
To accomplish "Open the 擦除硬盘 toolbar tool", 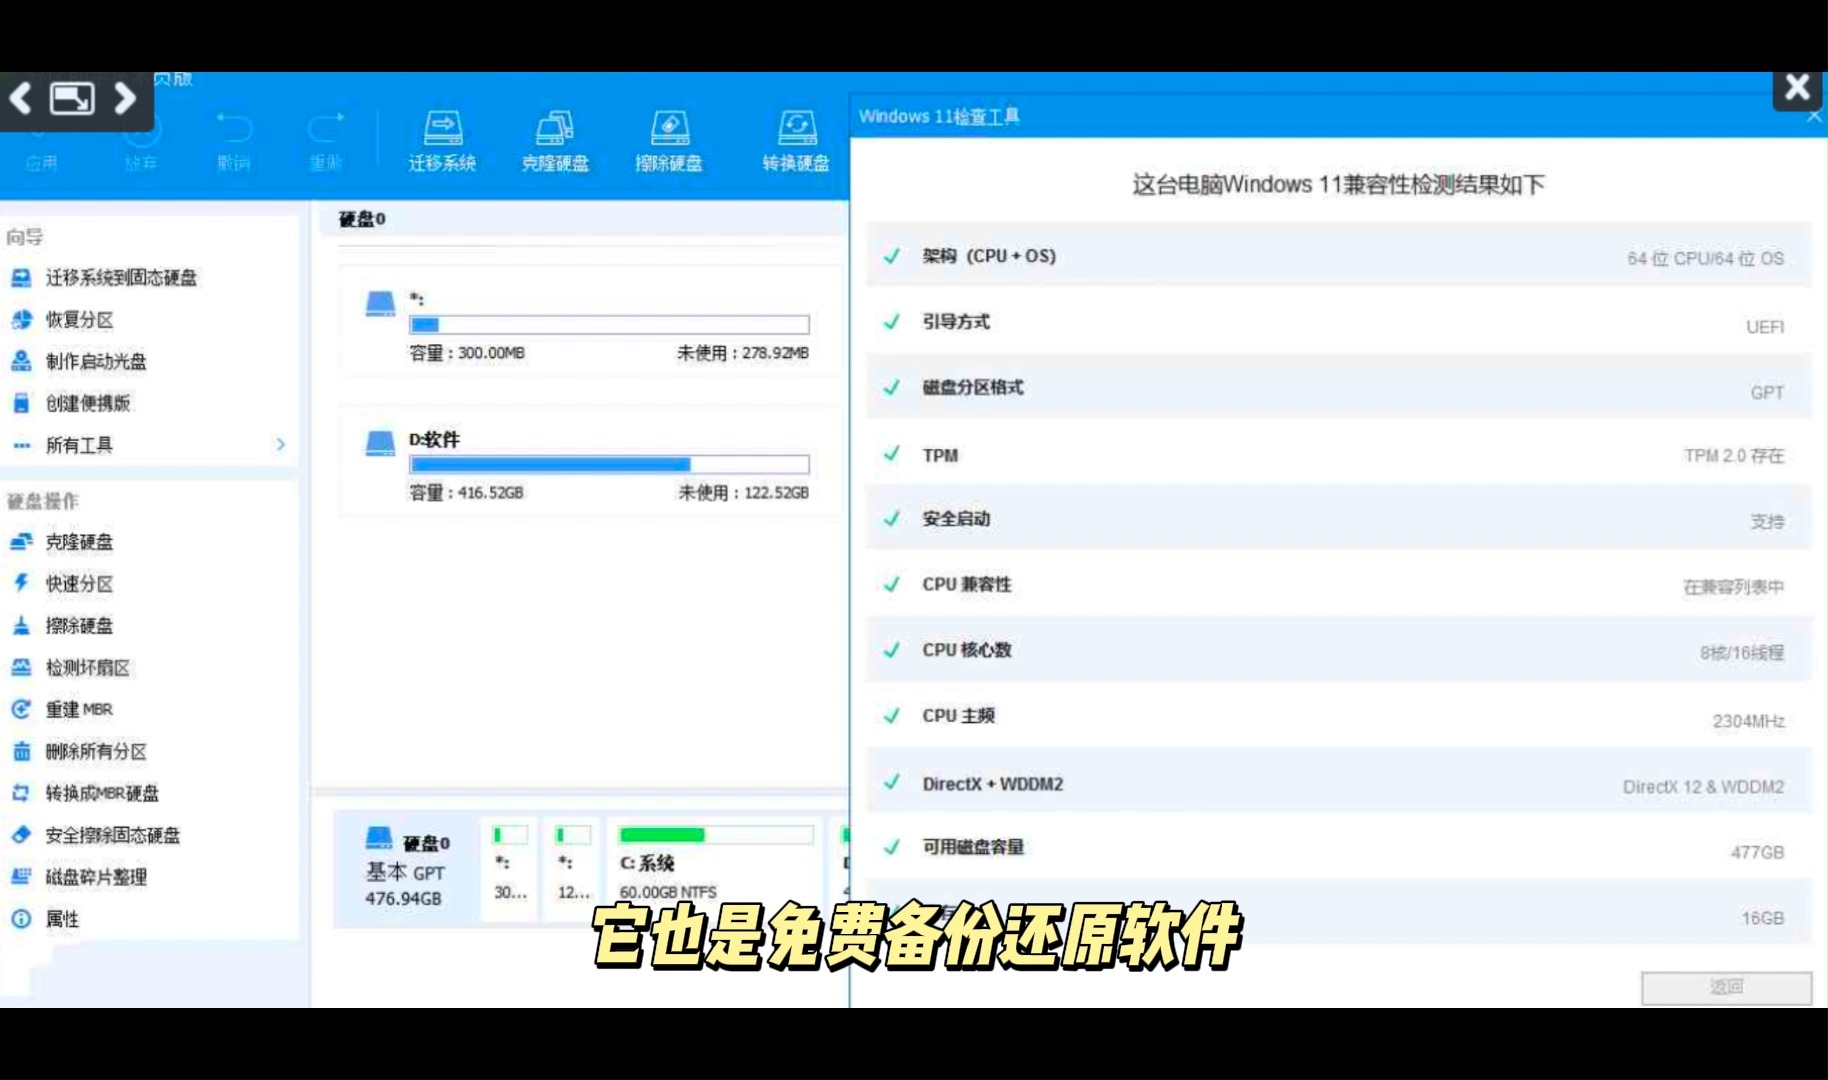I will click(669, 141).
